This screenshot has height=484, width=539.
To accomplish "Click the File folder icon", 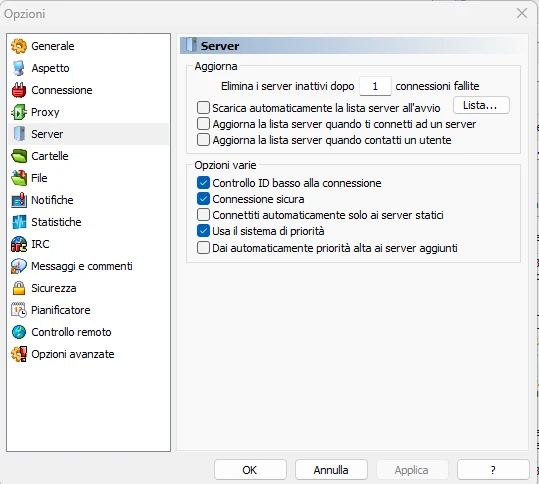I will 19,178.
